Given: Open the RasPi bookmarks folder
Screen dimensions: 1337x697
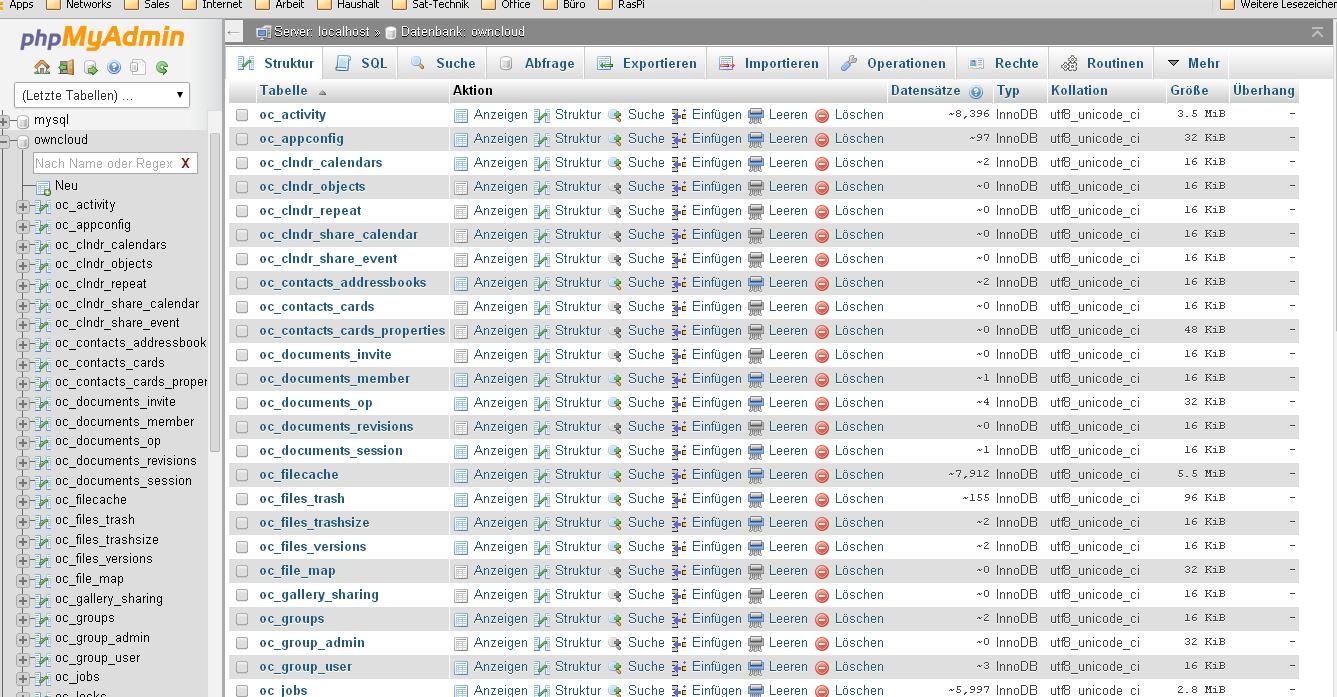Looking at the screenshot, I should pyautogui.click(x=621, y=5).
